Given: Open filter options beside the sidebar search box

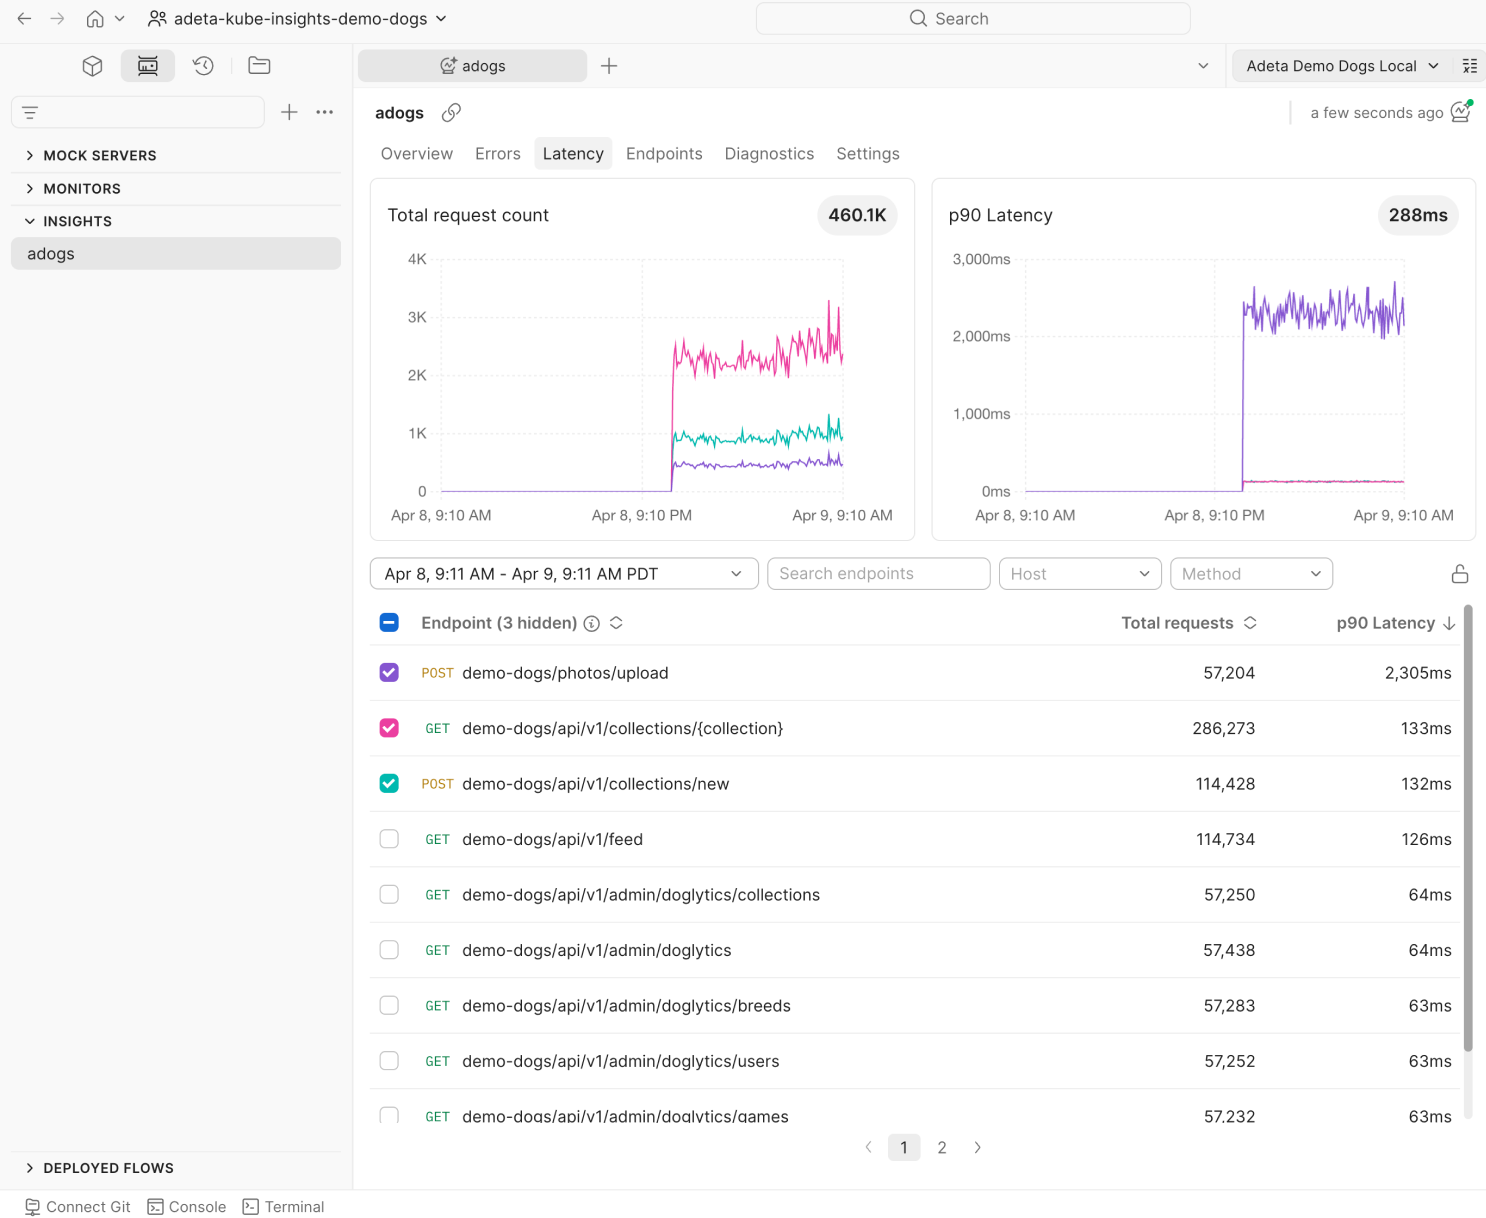Looking at the screenshot, I should click(29, 112).
